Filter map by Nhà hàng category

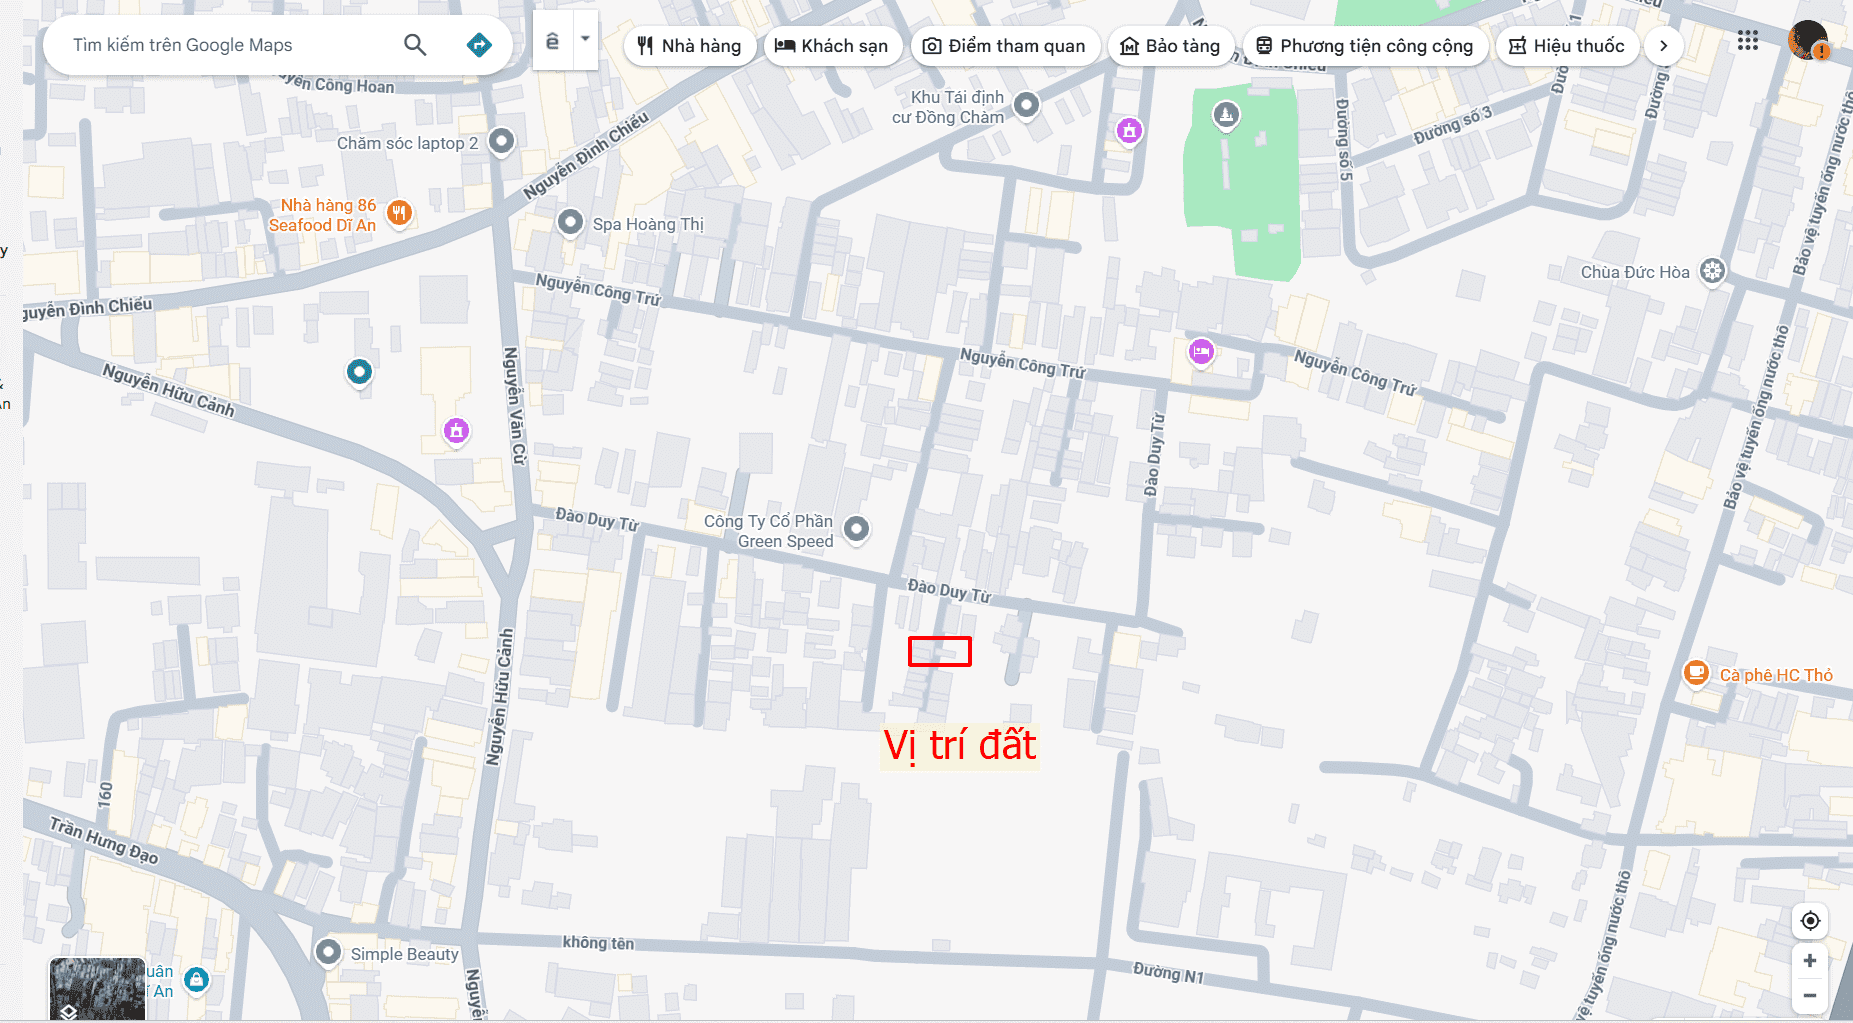(x=689, y=46)
